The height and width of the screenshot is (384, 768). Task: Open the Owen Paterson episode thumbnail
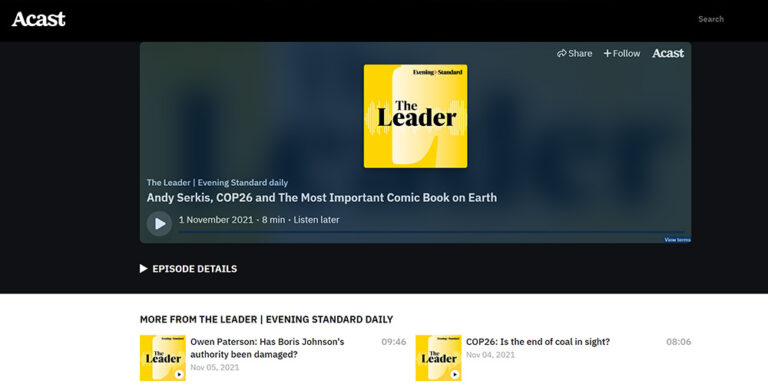pyautogui.click(x=163, y=358)
